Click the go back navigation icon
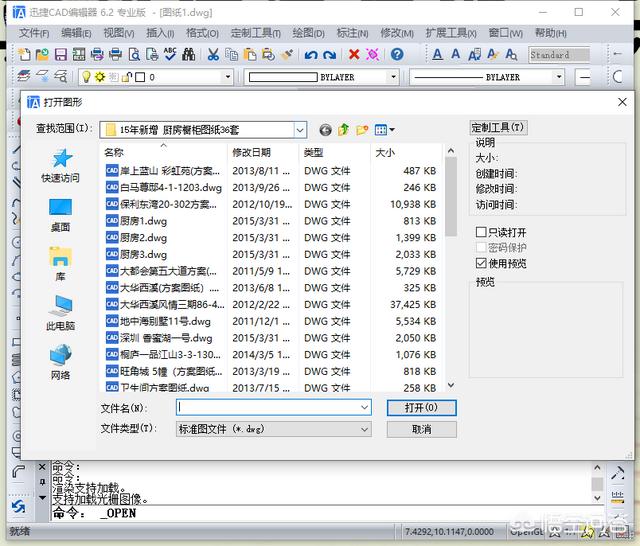This screenshot has width=640, height=546. [x=326, y=129]
